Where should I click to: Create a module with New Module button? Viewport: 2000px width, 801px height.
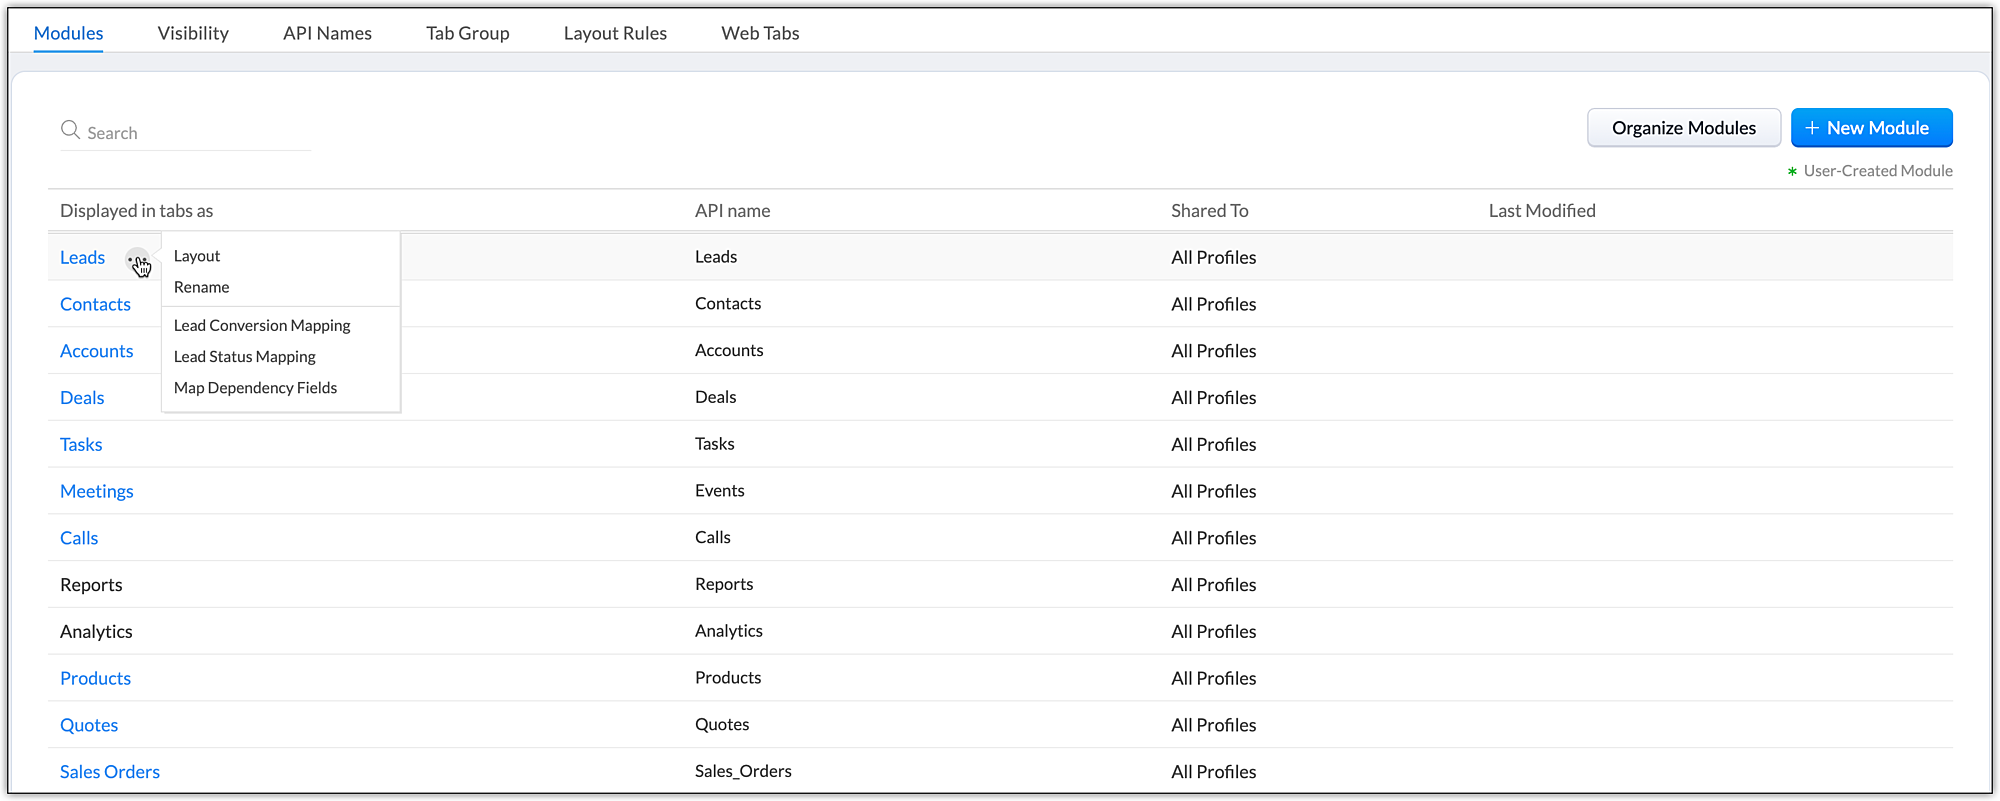1871,128
